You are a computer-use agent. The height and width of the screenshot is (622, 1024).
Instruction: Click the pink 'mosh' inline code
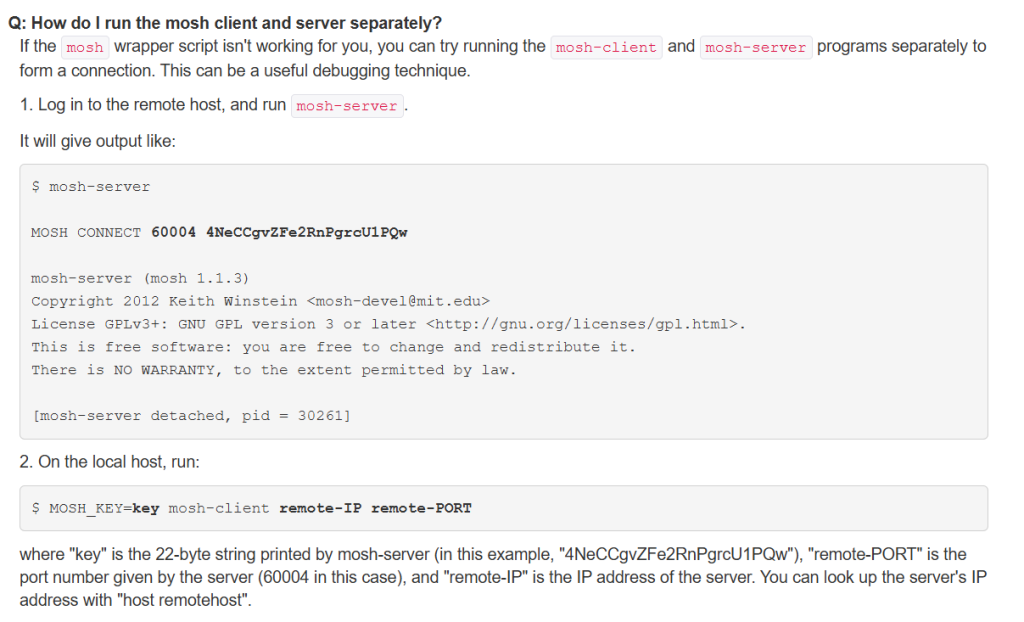point(85,47)
